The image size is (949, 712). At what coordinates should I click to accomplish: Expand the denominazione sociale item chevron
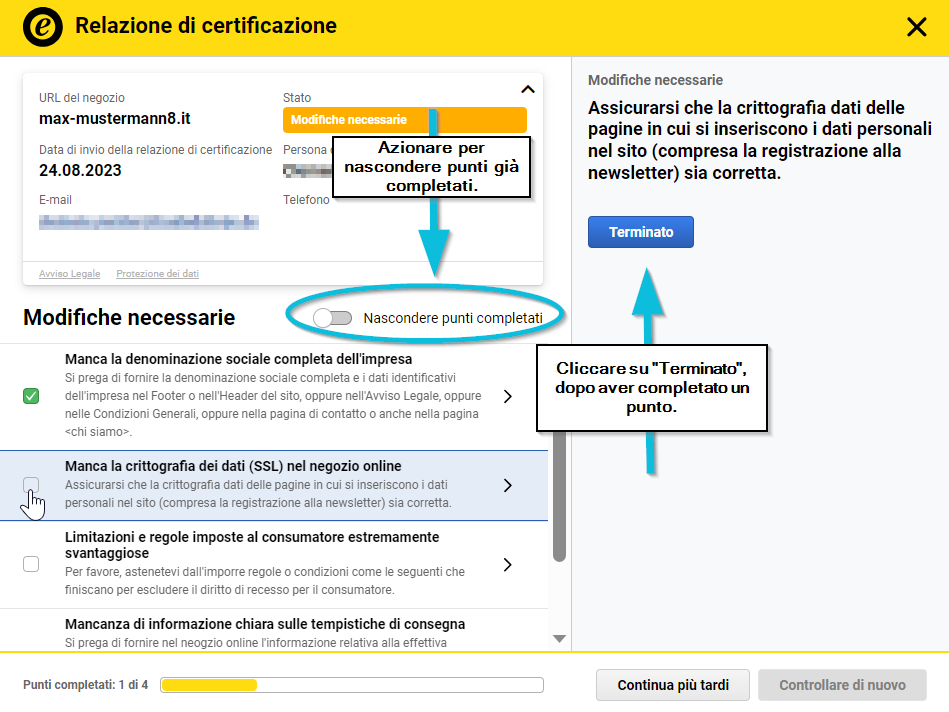coord(508,396)
